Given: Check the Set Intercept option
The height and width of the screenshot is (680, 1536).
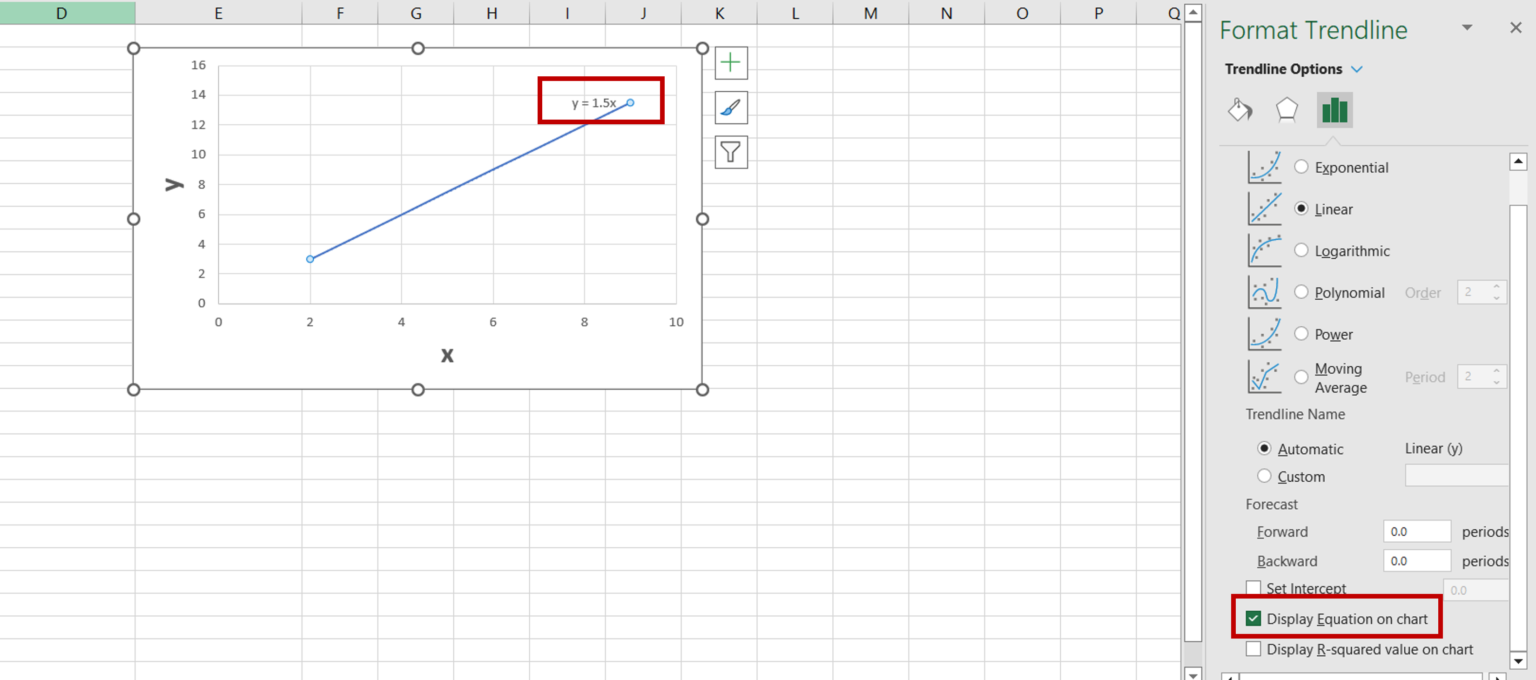Looking at the screenshot, I should (1253, 589).
